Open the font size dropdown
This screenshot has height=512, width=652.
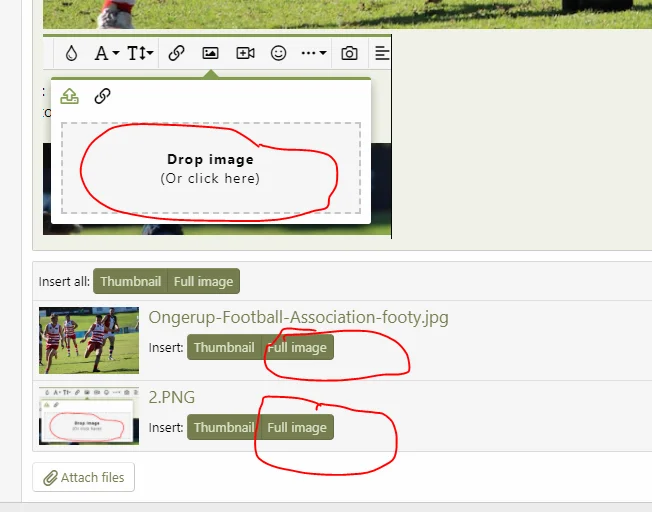pyautogui.click(x=140, y=53)
